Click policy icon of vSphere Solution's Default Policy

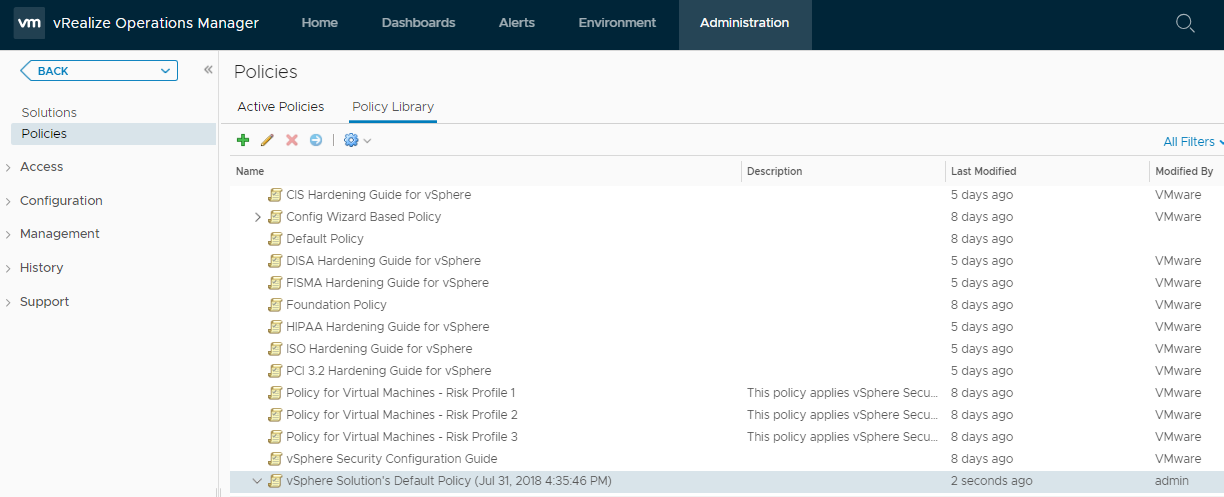pyautogui.click(x=275, y=481)
